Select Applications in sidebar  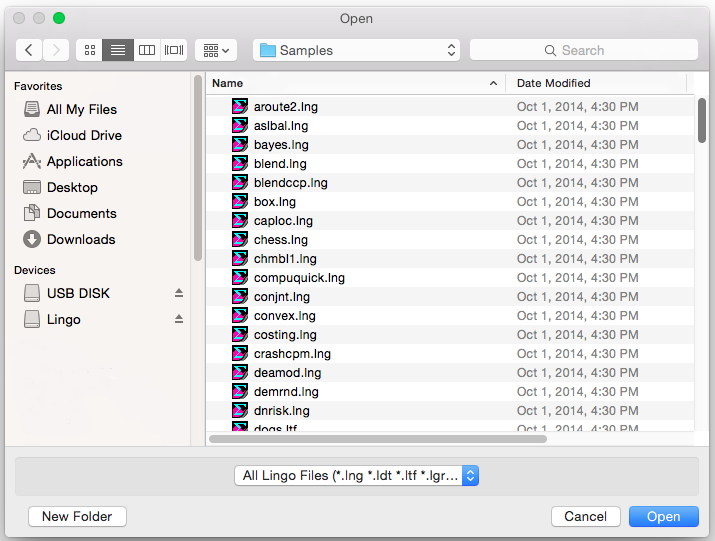click(72, 161)
